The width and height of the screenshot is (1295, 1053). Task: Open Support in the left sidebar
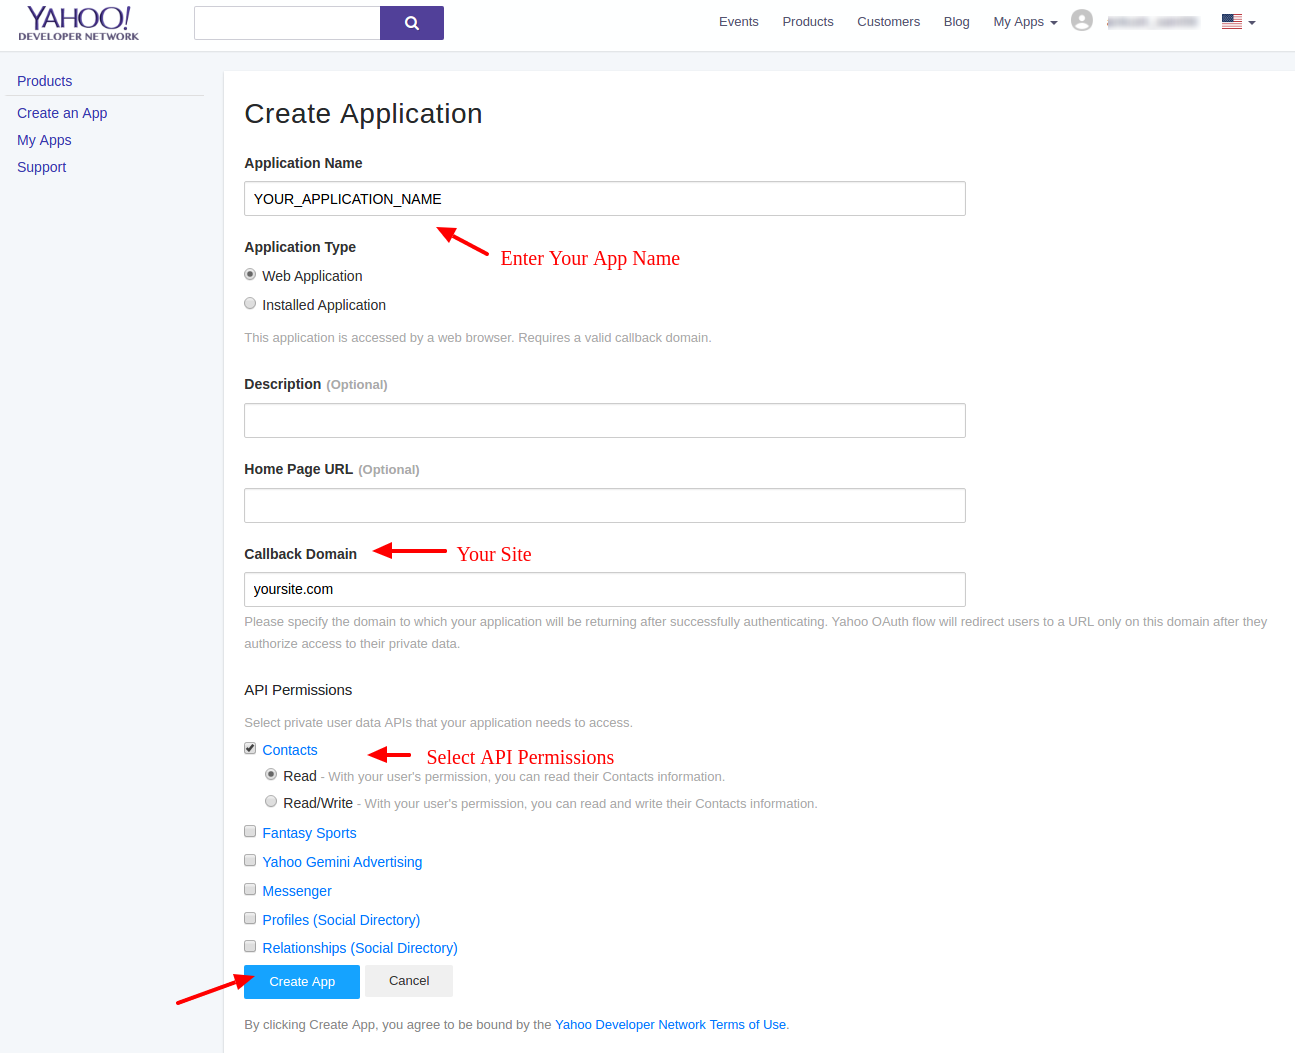click(42, 167)
